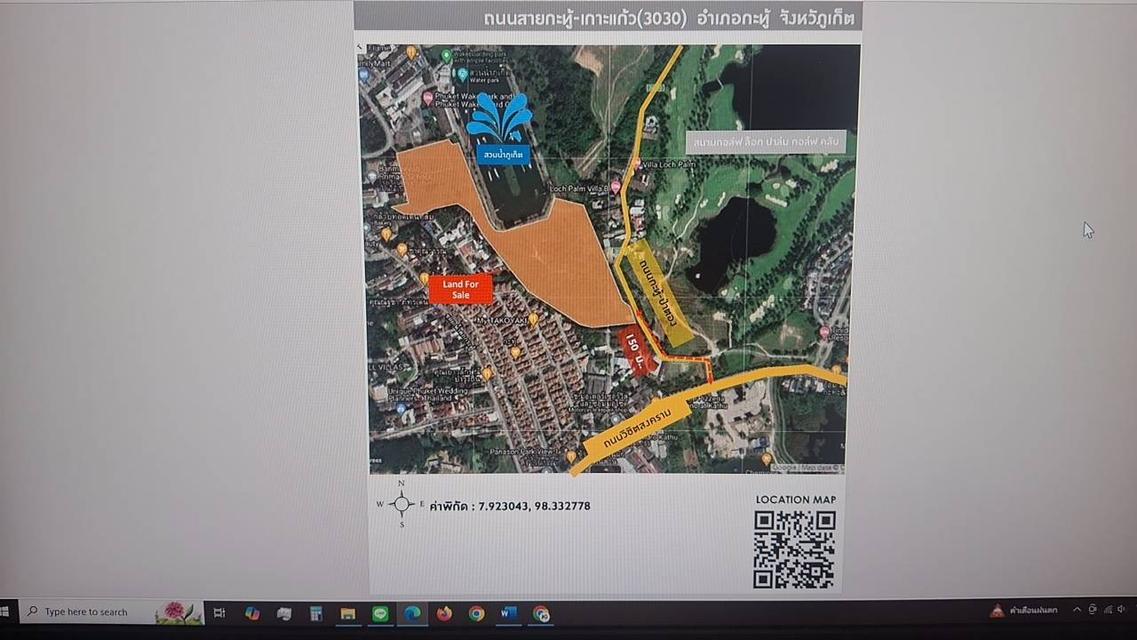The image size is (1137, 640).
Task: Click the LOCATION MAP QR code
Action: click(x=795, y=549)
